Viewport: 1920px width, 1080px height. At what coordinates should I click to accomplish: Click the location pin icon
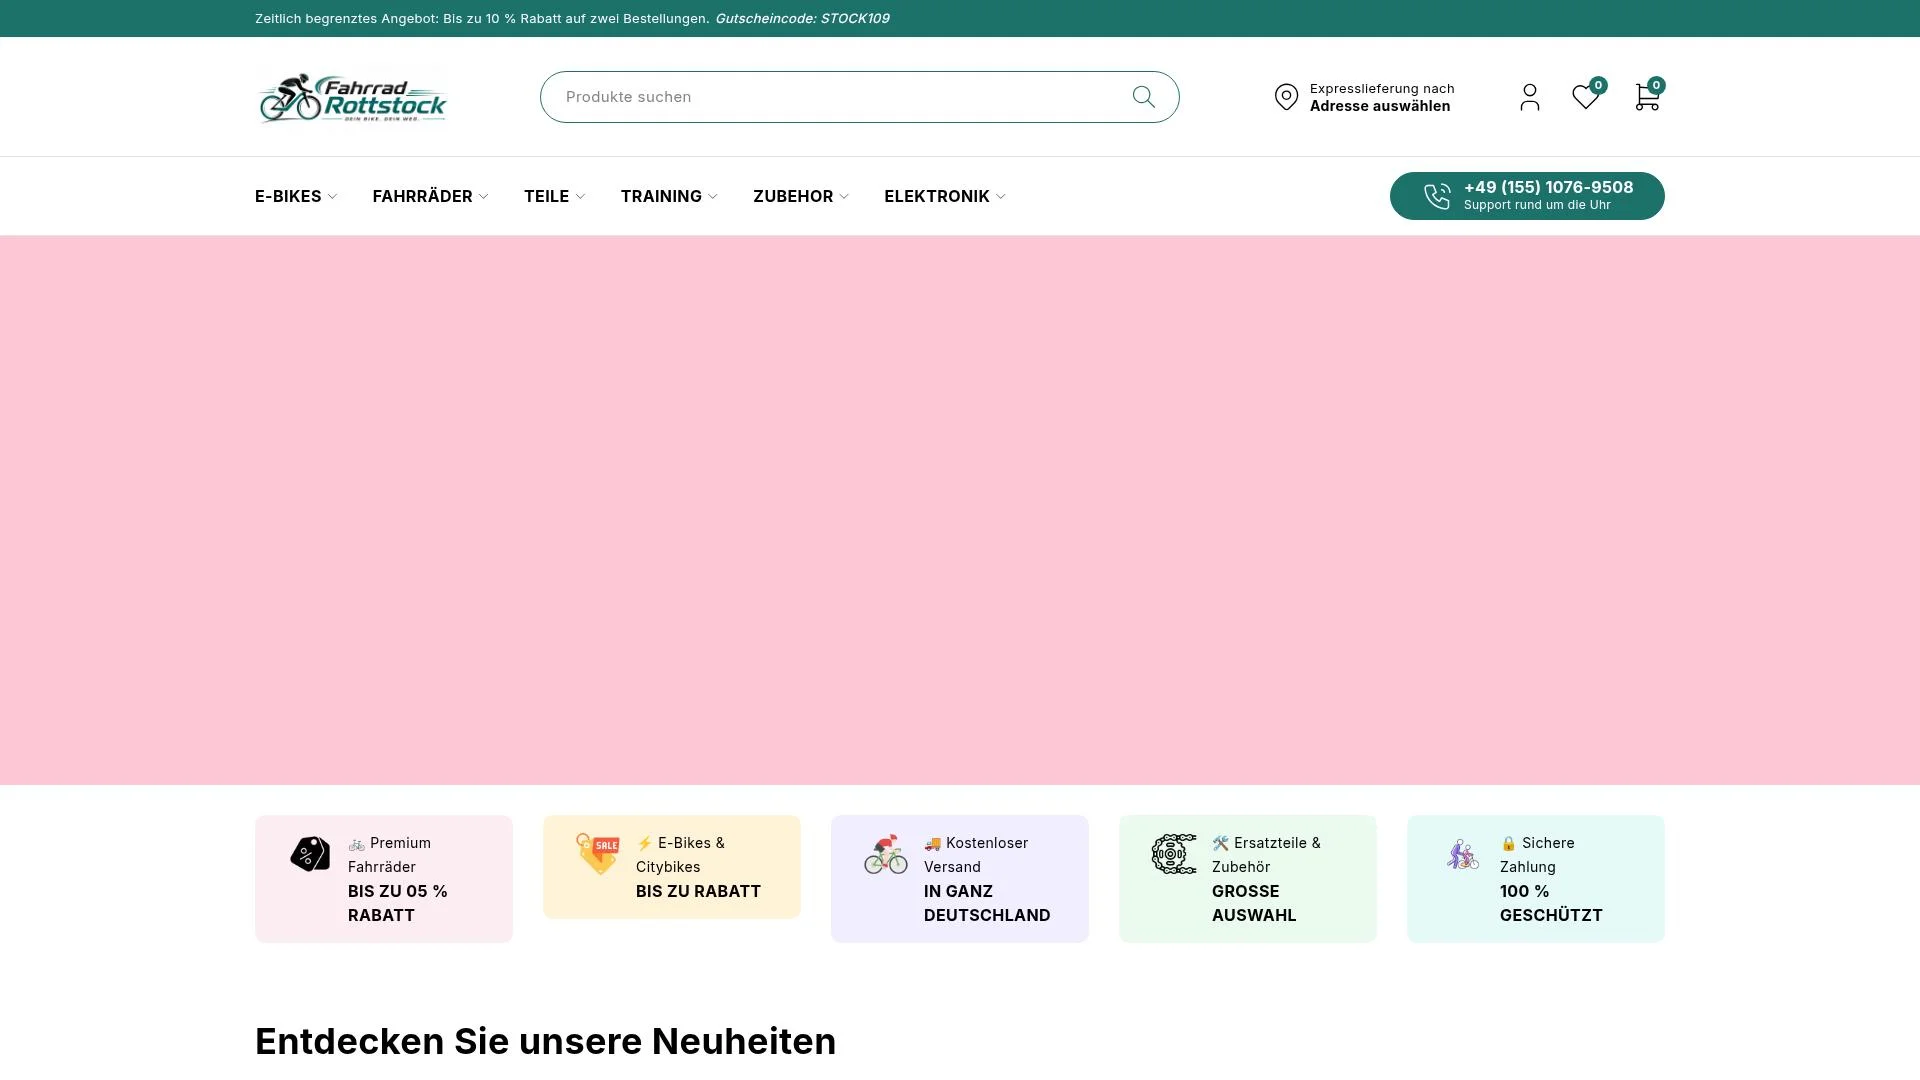(1286, 97)
